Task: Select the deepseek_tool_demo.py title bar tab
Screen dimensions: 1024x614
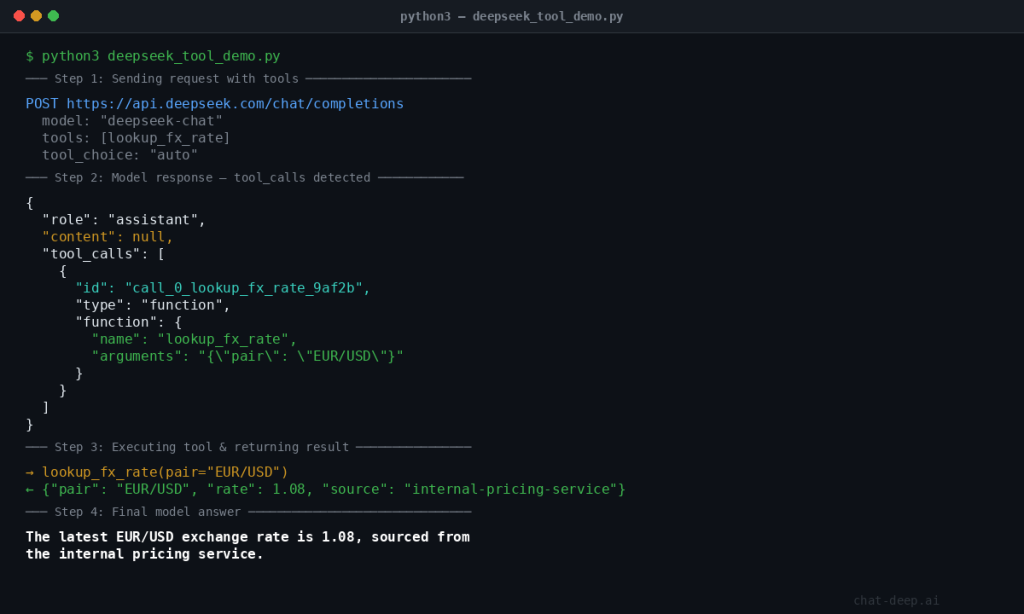Action: 512,16
